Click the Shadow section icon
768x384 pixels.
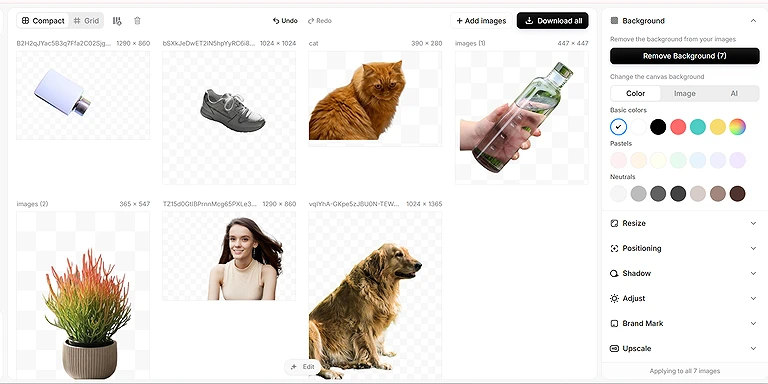pyautogui.click(x=614, y=273)
